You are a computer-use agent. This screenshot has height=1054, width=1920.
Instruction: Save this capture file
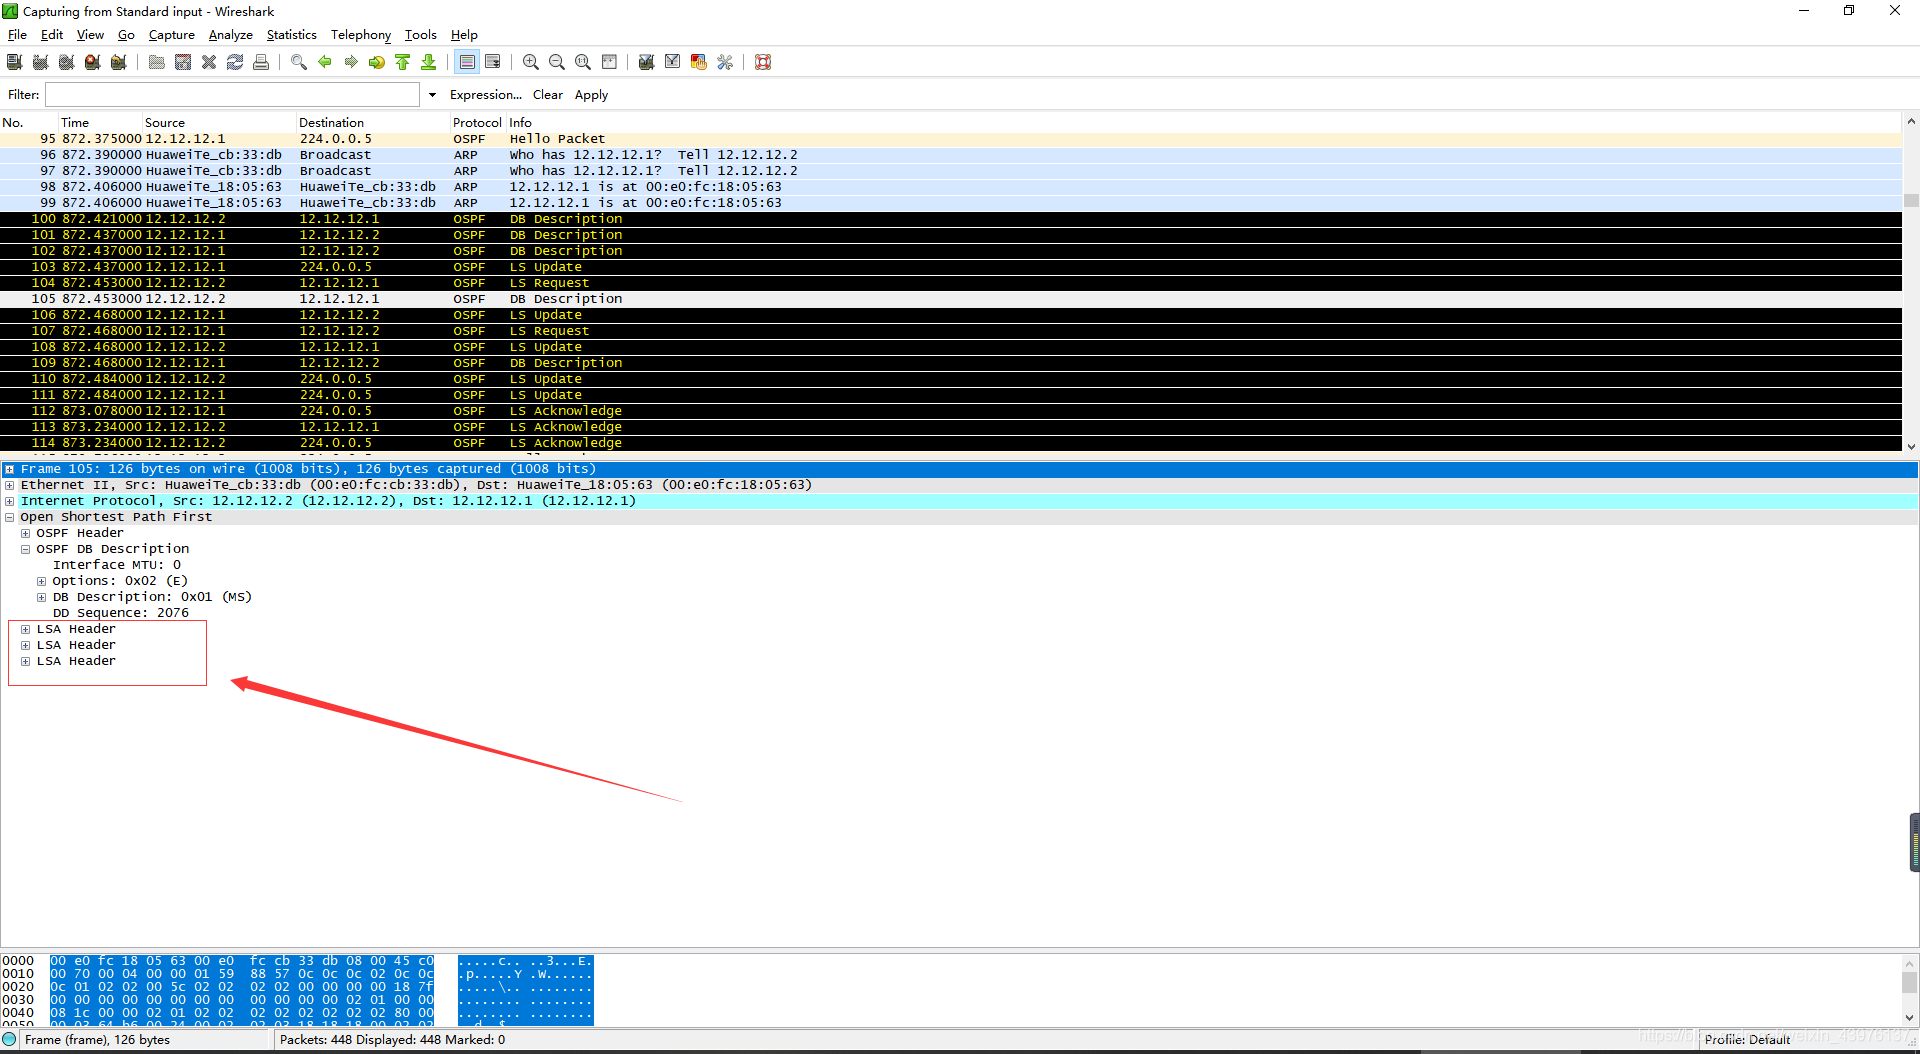point(183,62)
